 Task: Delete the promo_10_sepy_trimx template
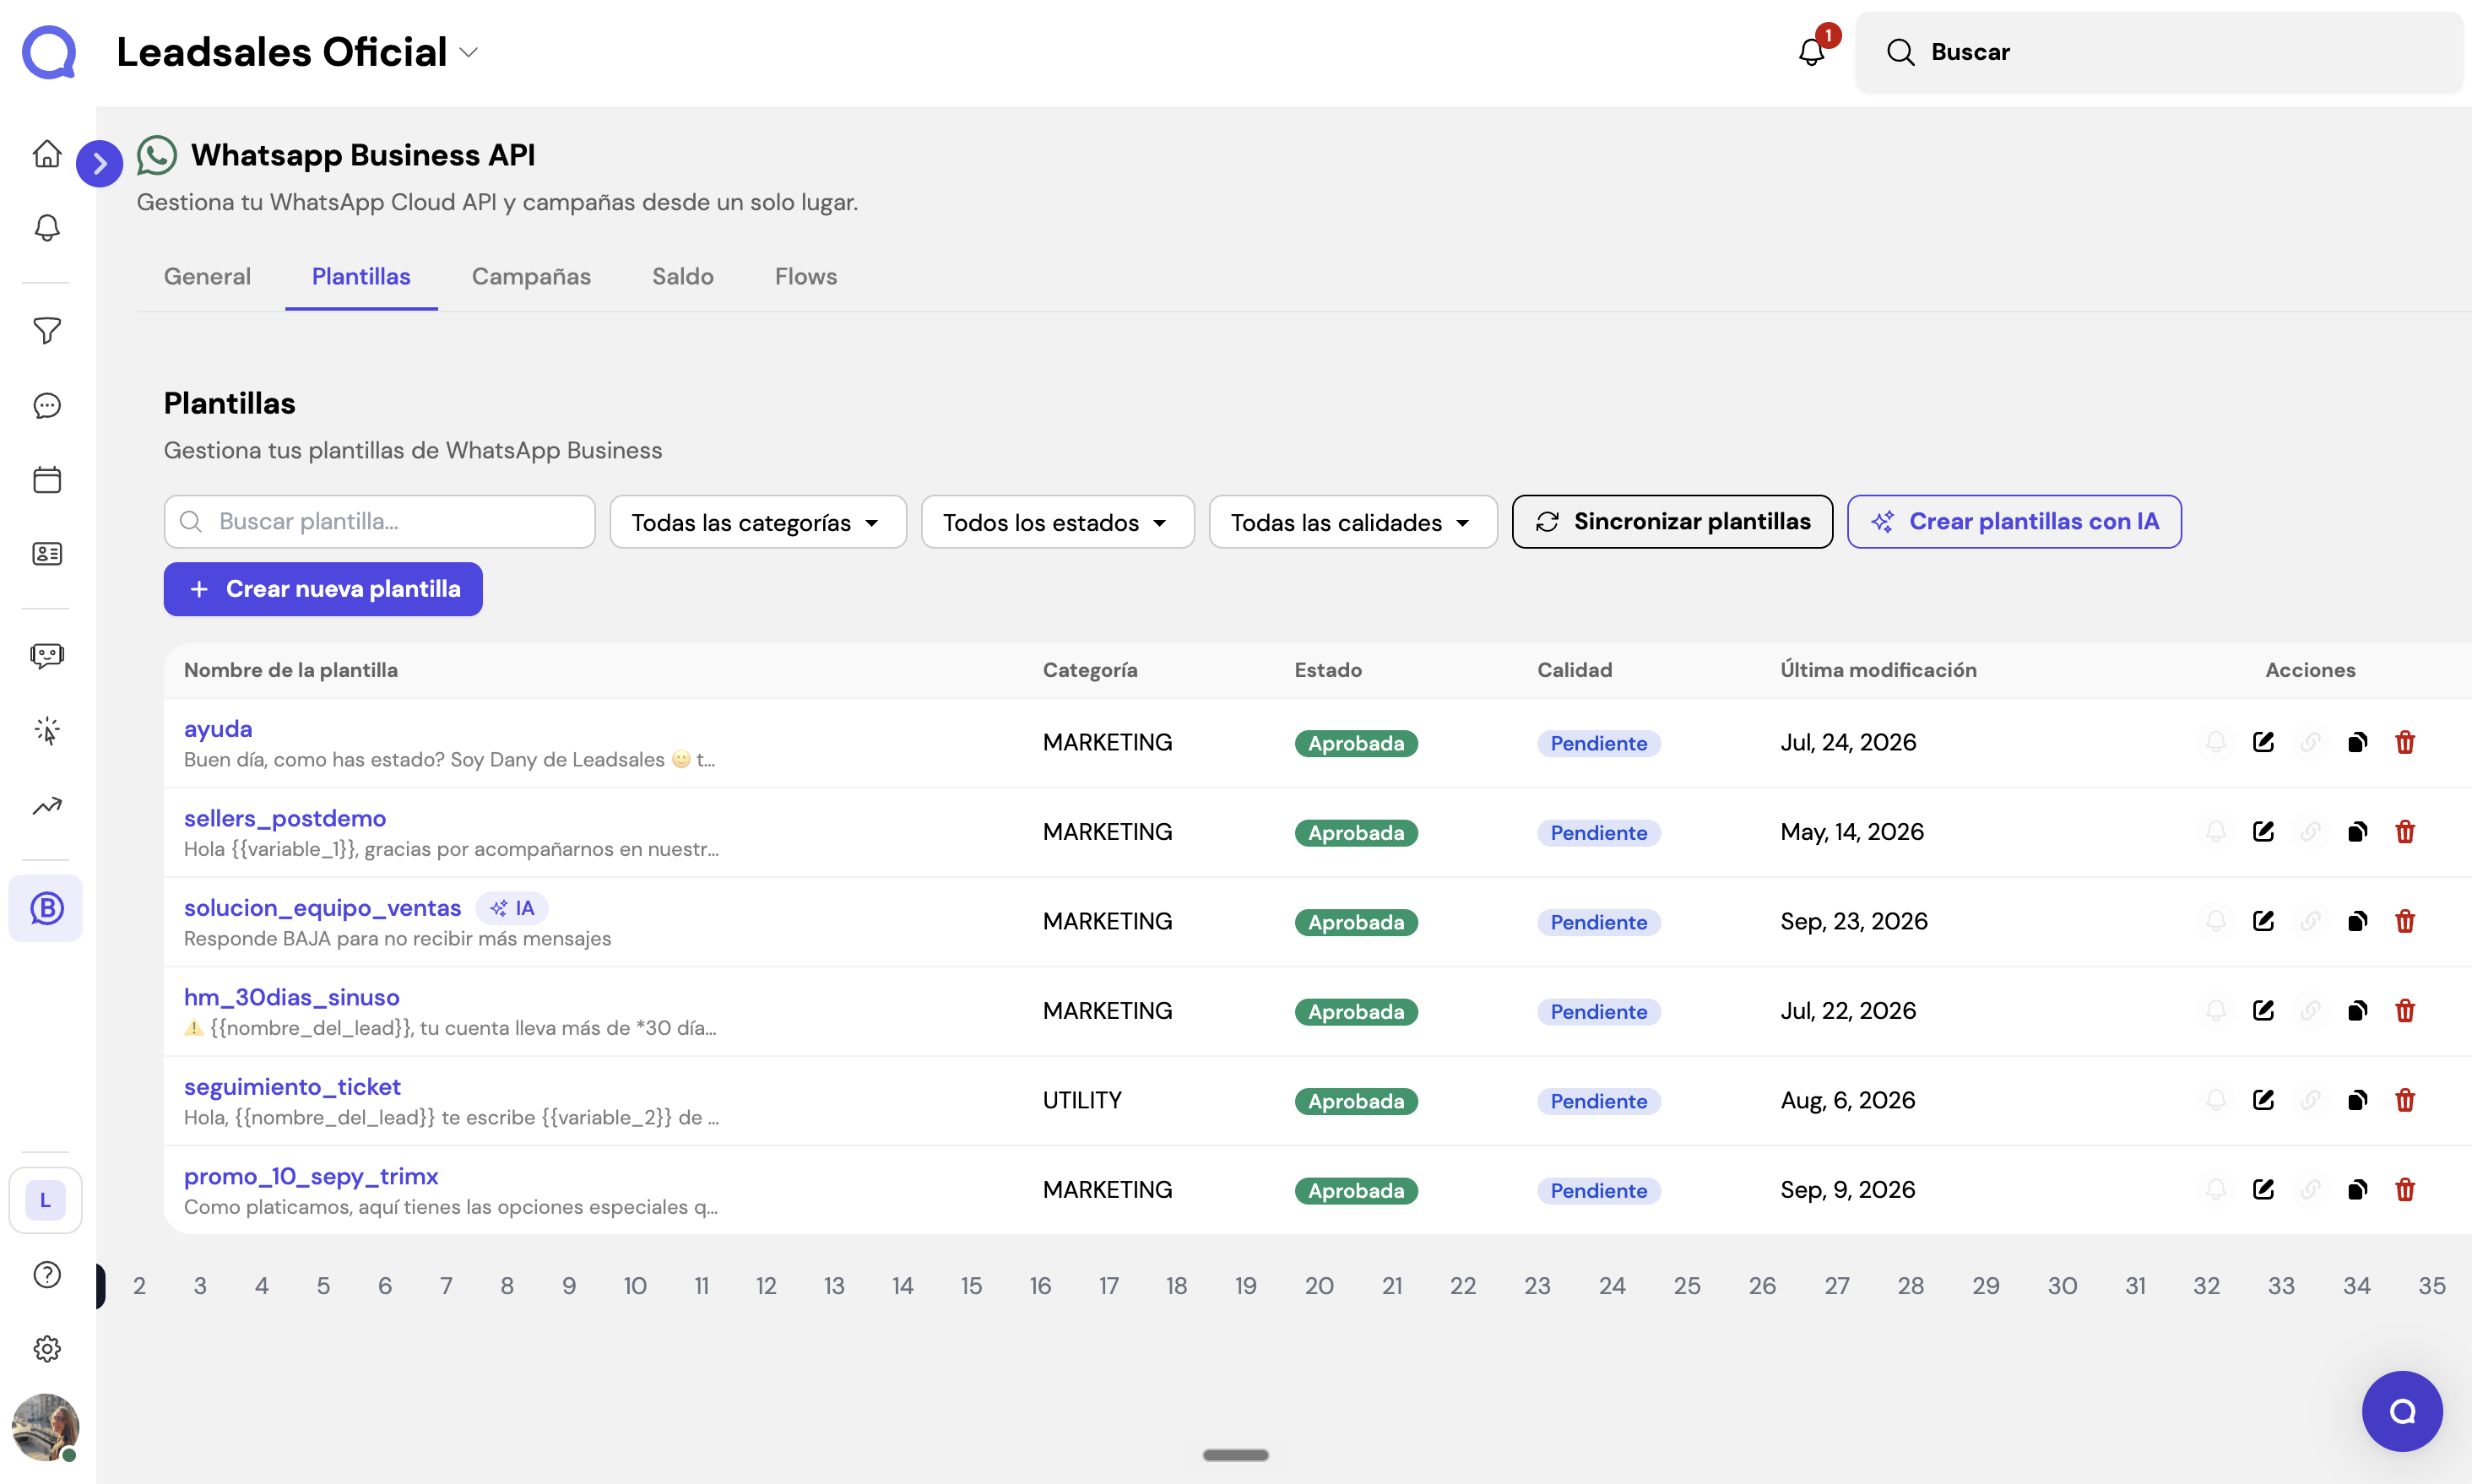coord(2405,1190)
